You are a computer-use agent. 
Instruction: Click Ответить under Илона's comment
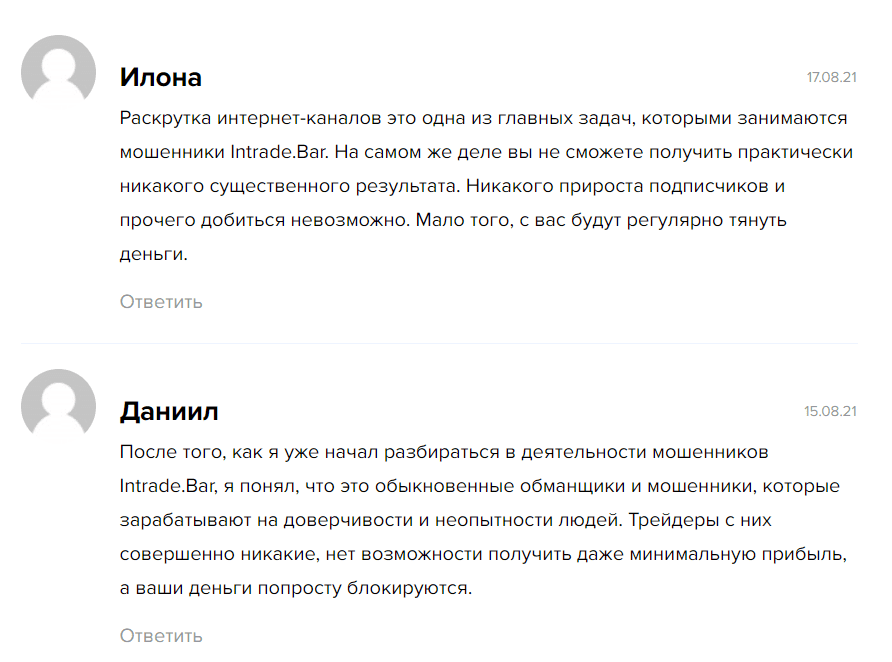[x=161, y=301]
